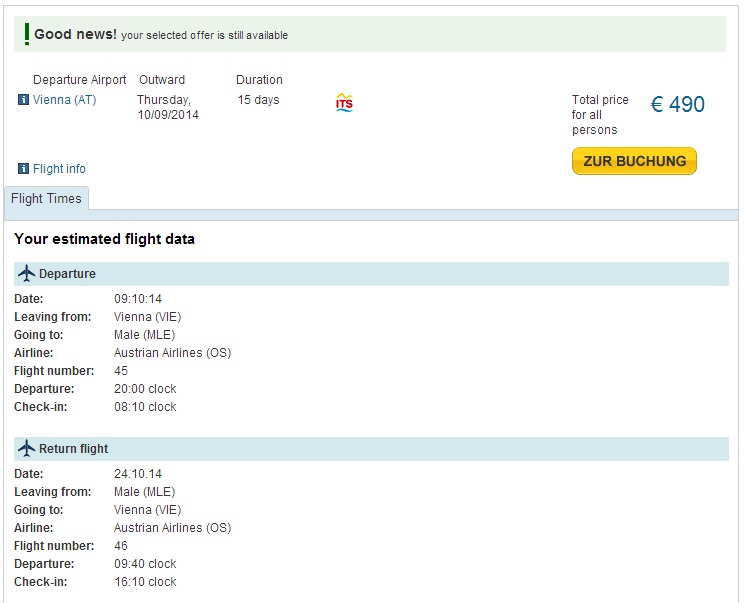
Task: Click the 'Your estimated flight data' heading
Action: (x=105, y=239)
